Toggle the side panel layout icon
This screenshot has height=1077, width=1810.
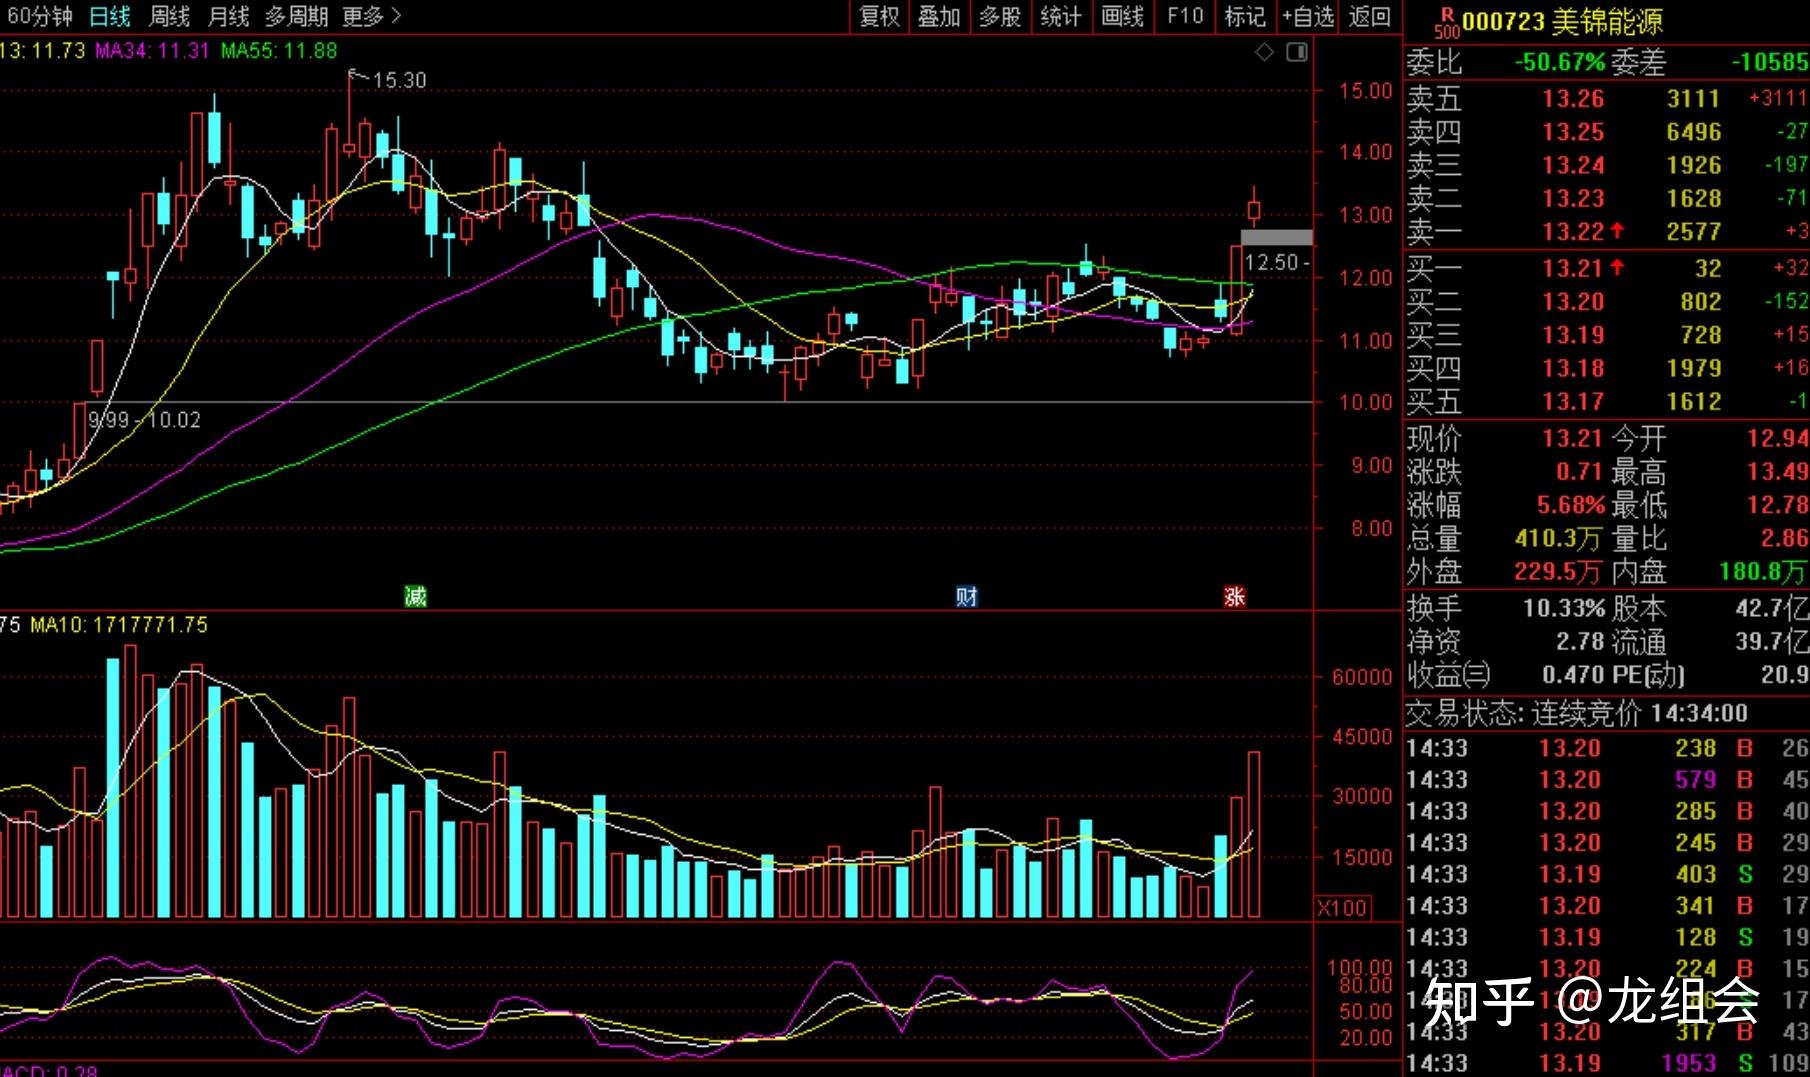point(1297,52)
